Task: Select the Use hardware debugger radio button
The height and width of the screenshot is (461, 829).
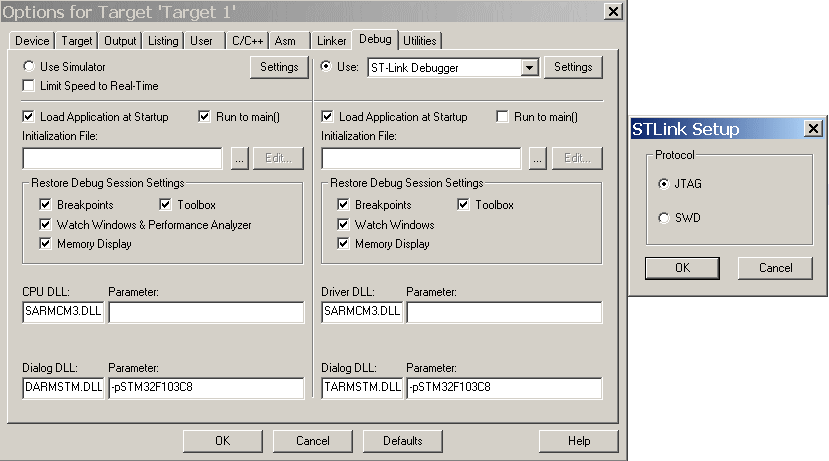Action: pos(326,66)
